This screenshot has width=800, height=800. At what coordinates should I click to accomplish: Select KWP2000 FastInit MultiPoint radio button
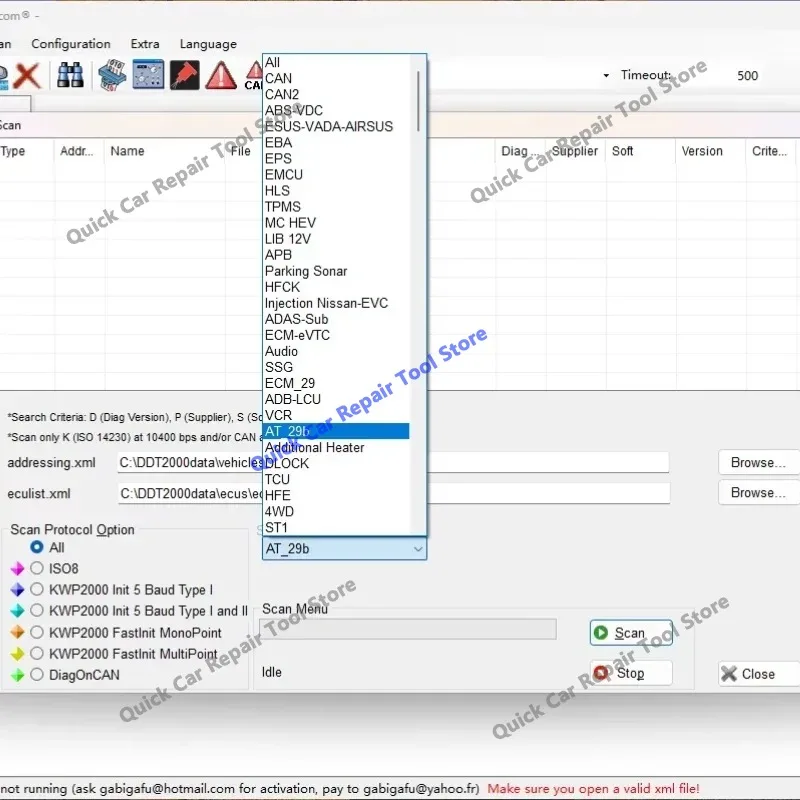pos(37,653)
